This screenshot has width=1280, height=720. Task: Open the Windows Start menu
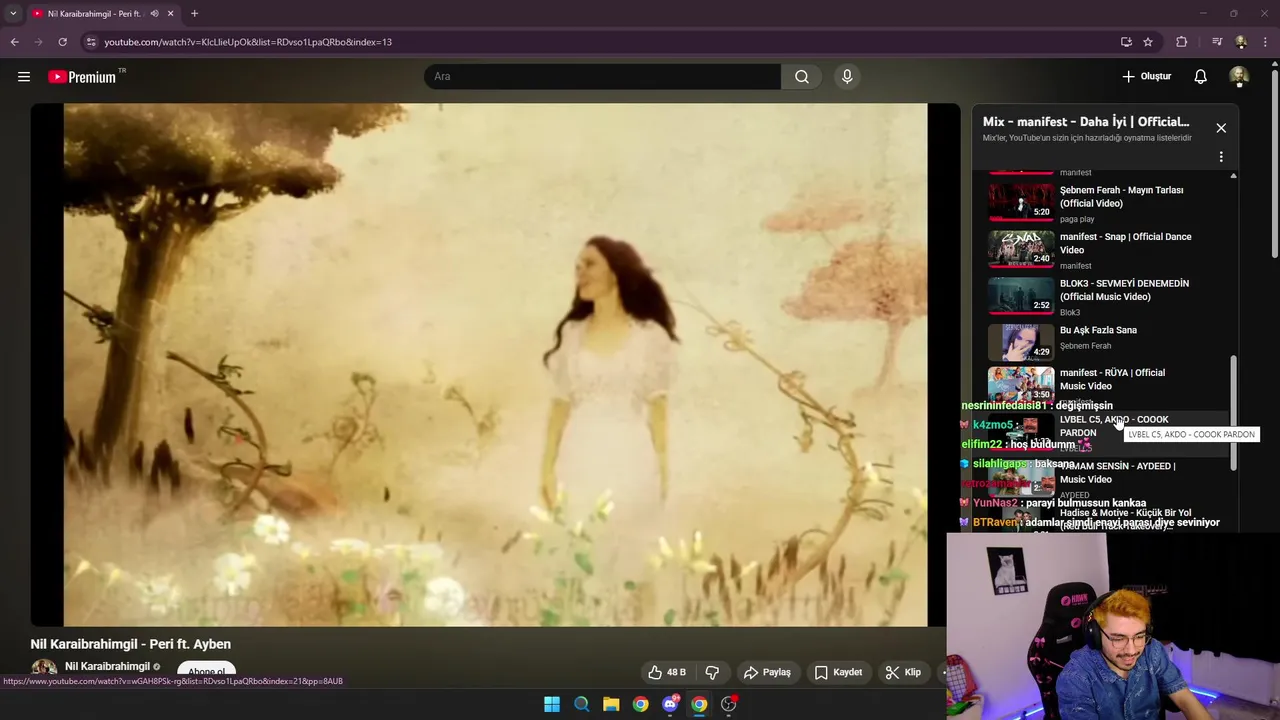(x=552, y=704)
